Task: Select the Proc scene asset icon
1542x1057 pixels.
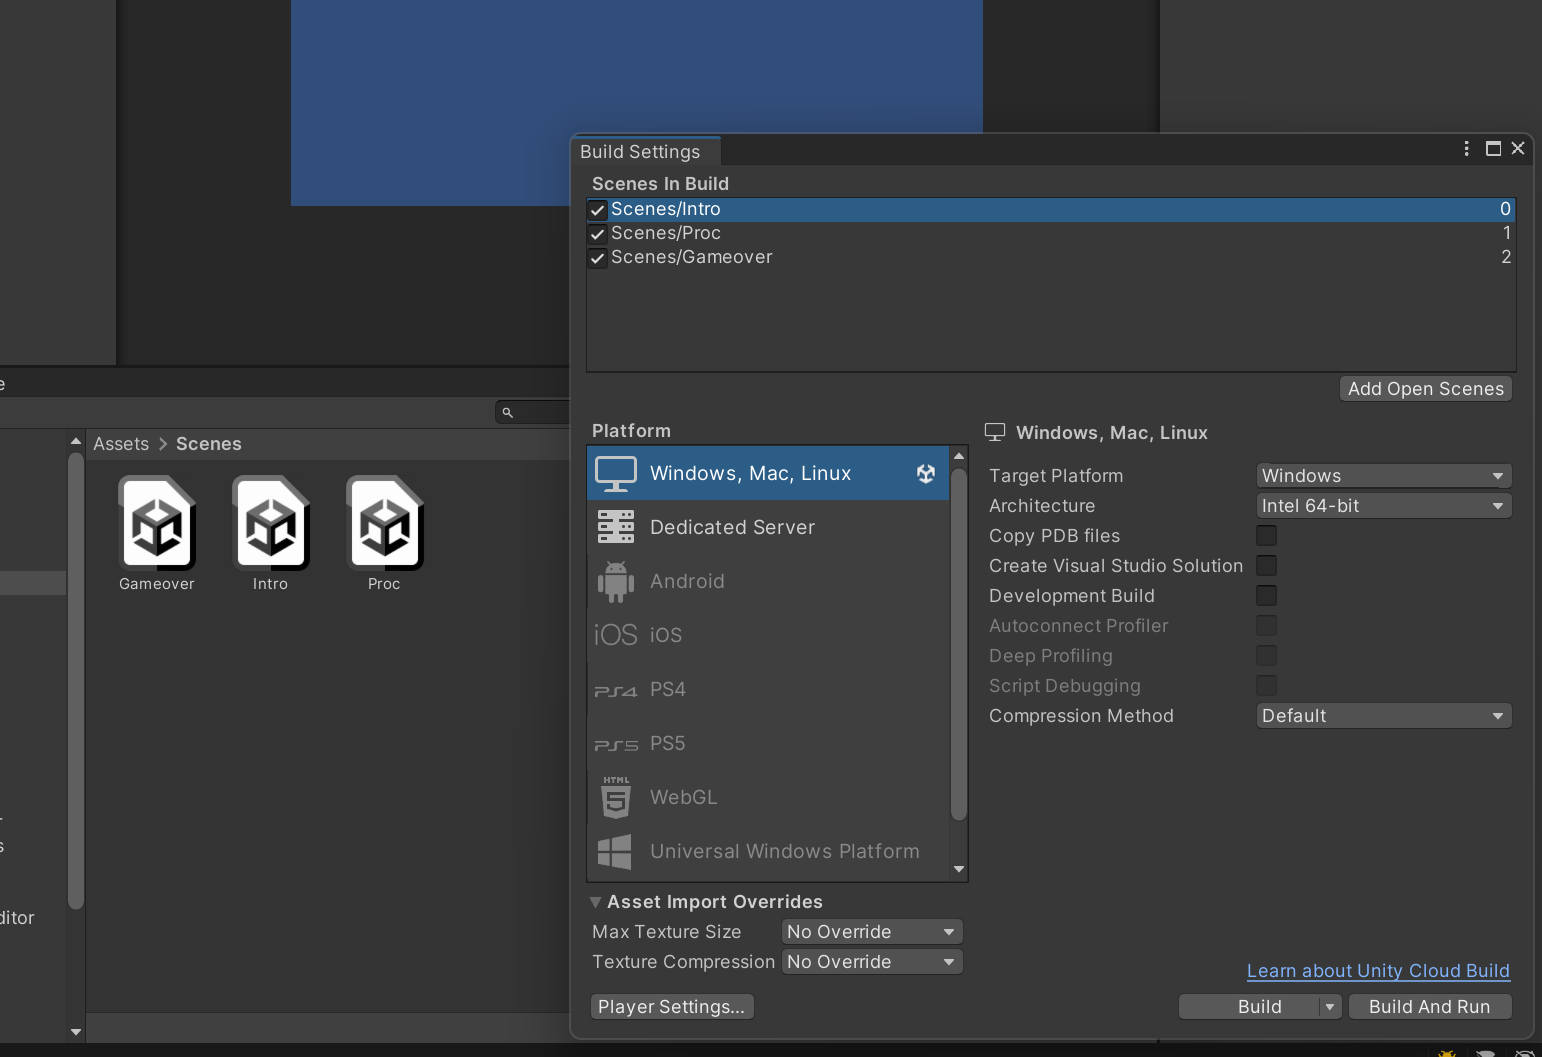Action: pos(385,523)
